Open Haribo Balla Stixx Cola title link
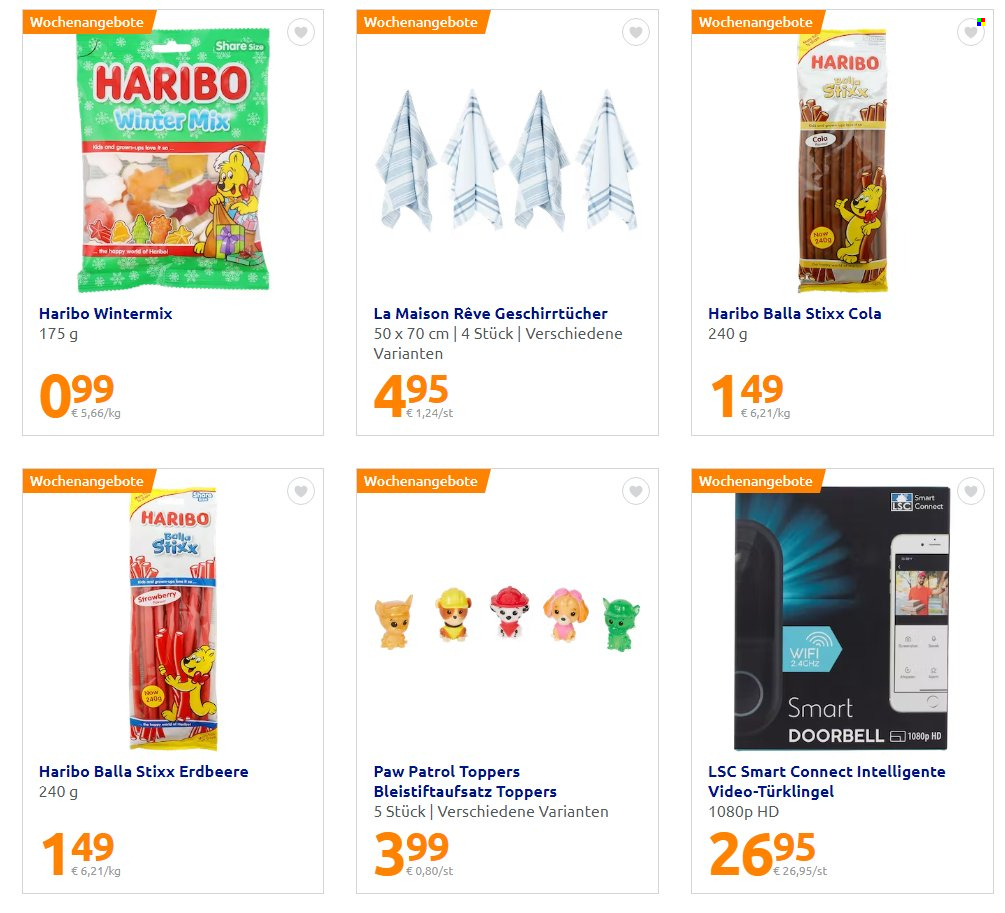The image size is (1005, 913). point(795,314)
